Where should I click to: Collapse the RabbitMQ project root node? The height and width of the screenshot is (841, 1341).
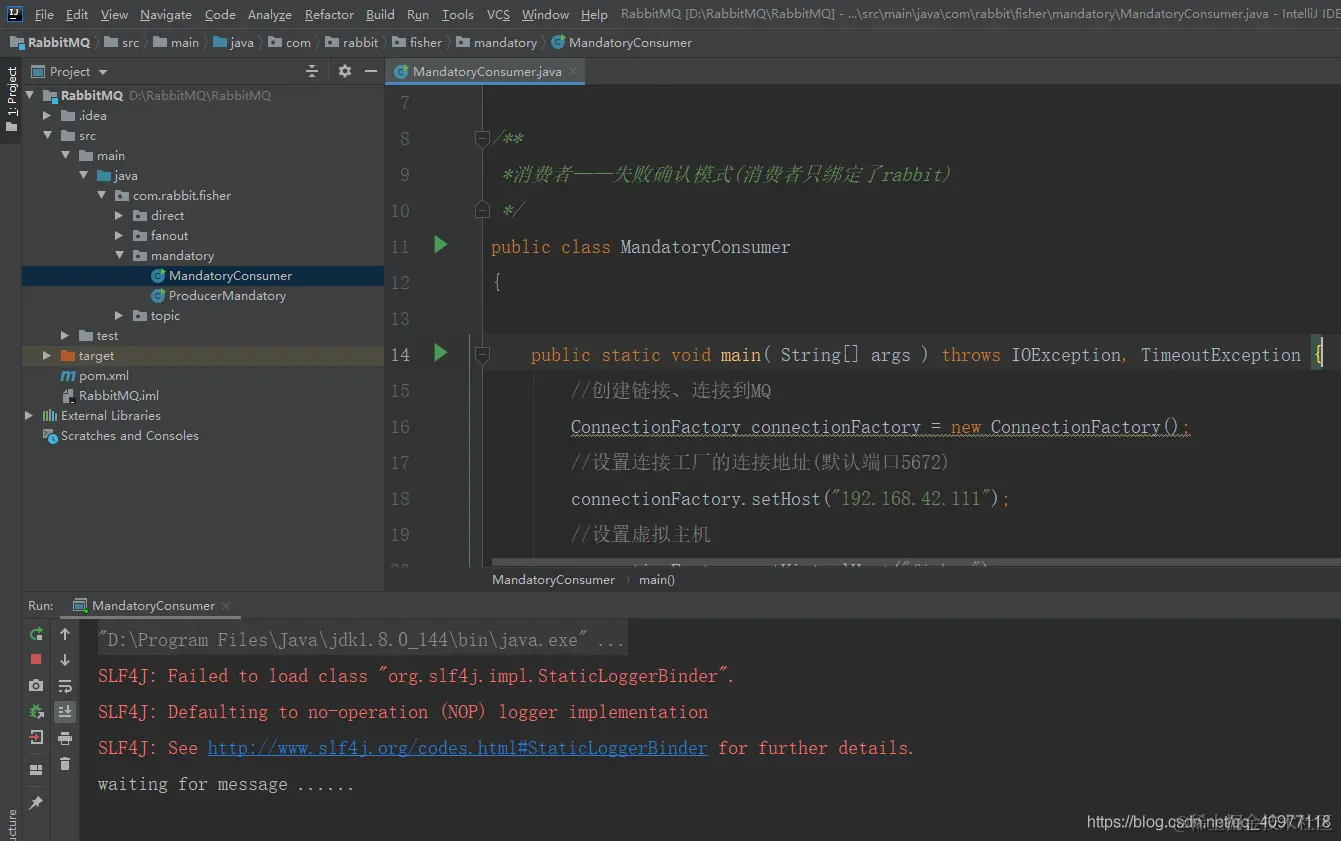pyautogui.click(x=30, y=96)
